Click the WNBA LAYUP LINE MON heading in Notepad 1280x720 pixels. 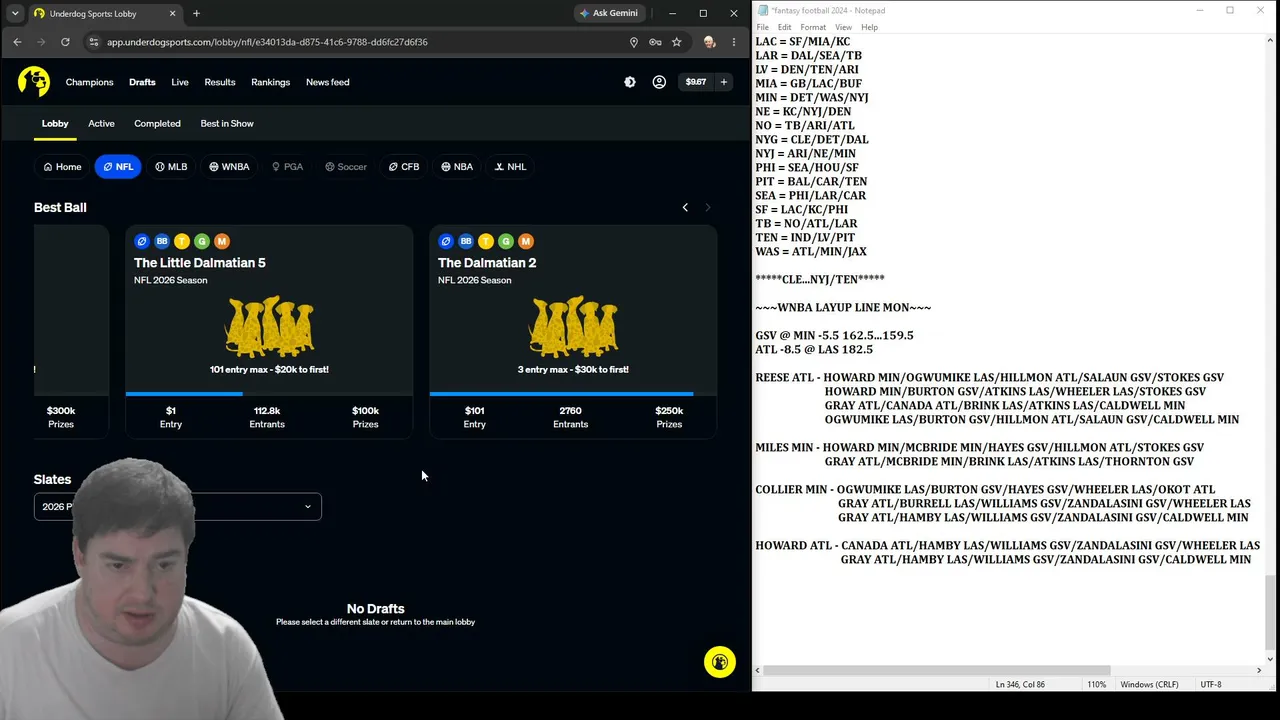(x=843, y=308)
